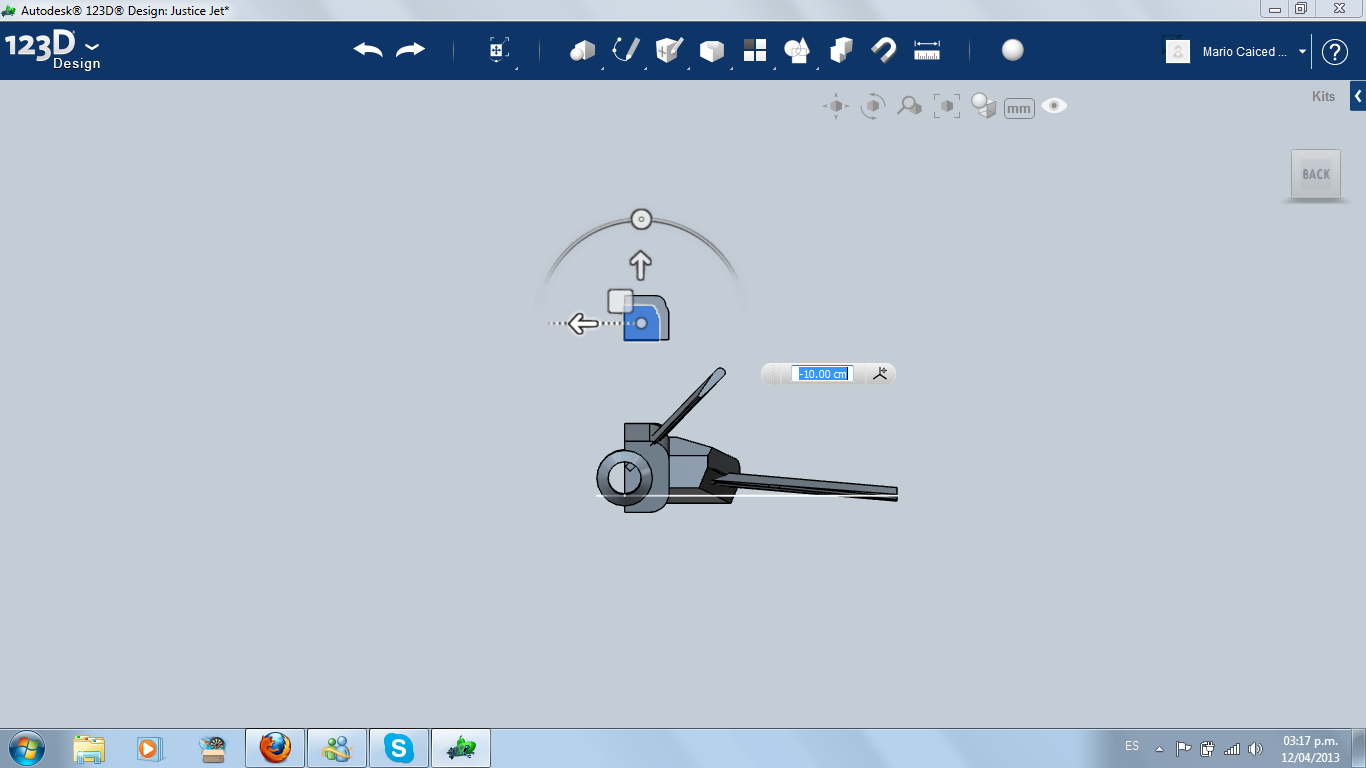
Task: Expand the Kits side panel arrow
Action: point(1358,96)
